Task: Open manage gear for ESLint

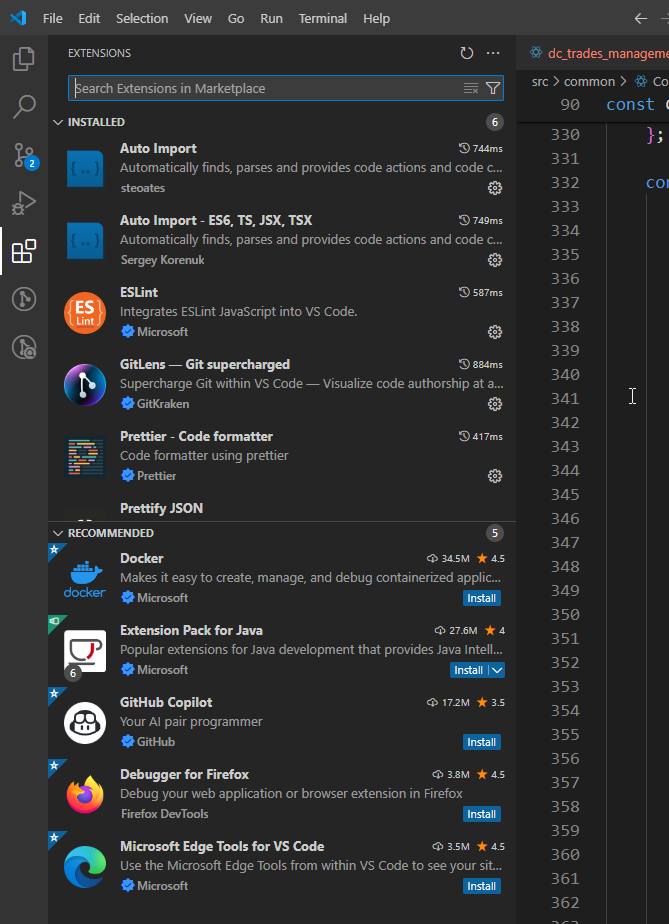Action: point(495,332)
